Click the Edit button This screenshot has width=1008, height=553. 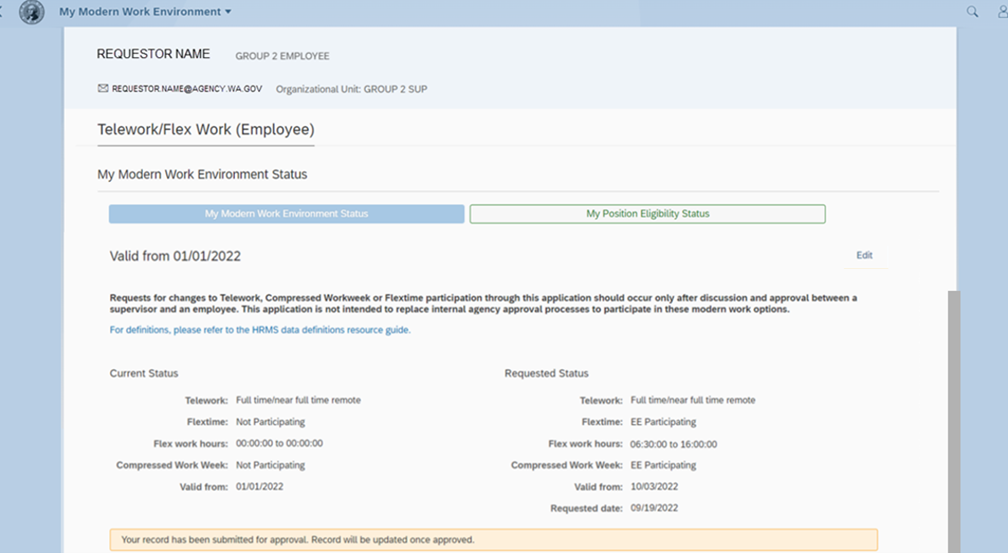tap(864, 256)
